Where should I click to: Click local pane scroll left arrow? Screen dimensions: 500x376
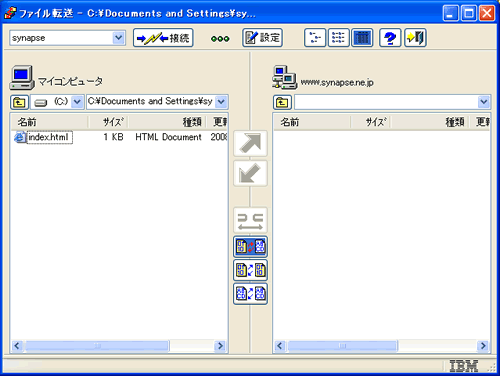[17, 346]
